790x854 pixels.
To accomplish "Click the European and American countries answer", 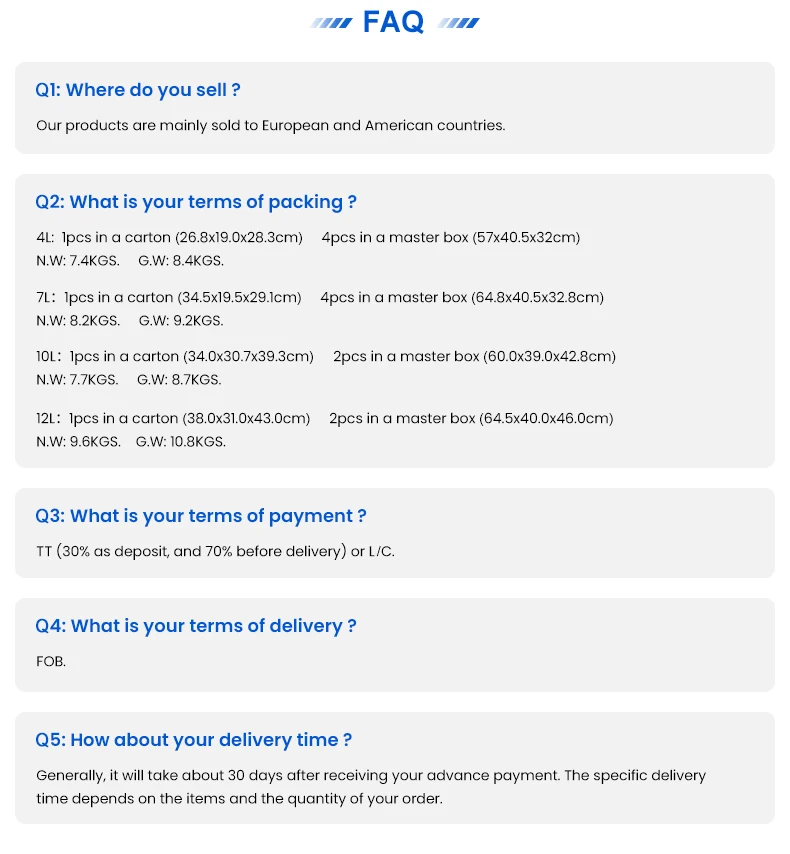I will pos(270,126).
